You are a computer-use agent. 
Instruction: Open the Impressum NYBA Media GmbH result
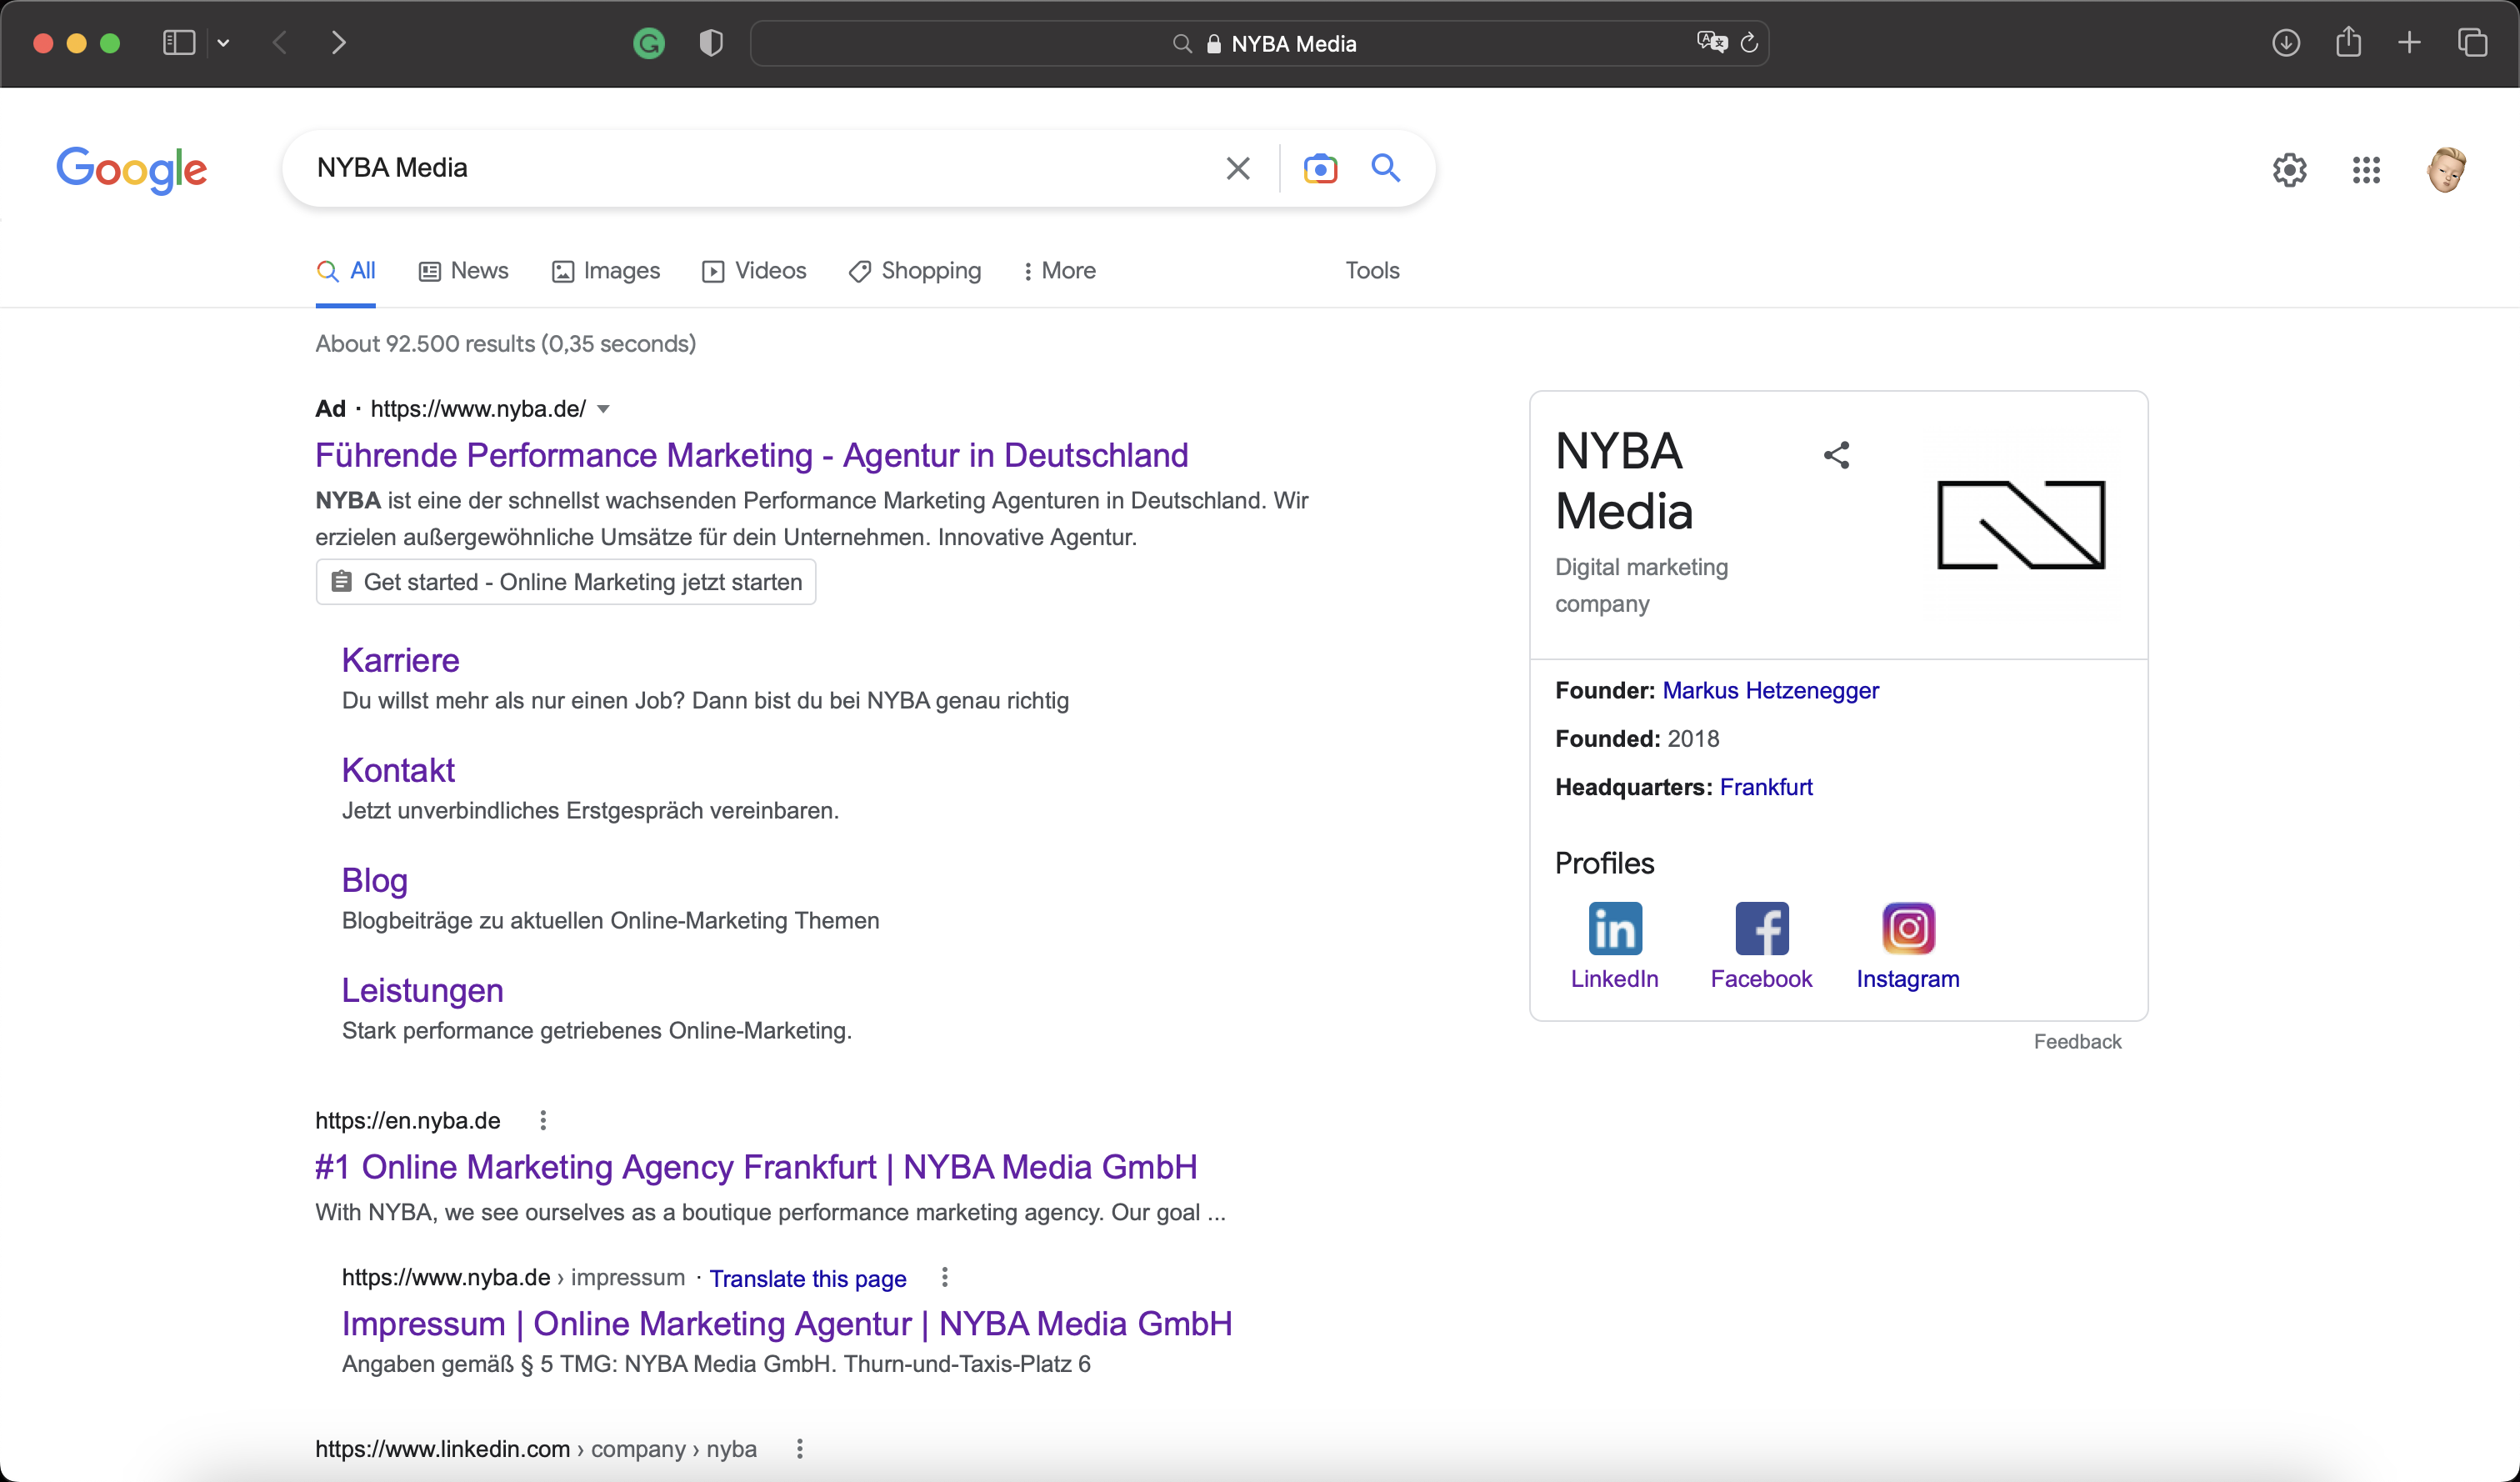(787, 1324)
